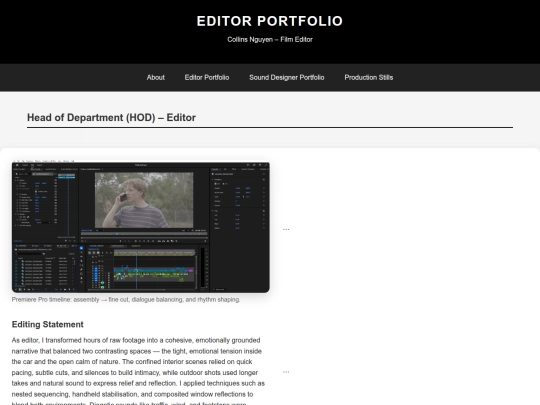Navigate to Production Stills page
Image resolution: width=540 pixels, height=405 pixels.
point(368,77)
